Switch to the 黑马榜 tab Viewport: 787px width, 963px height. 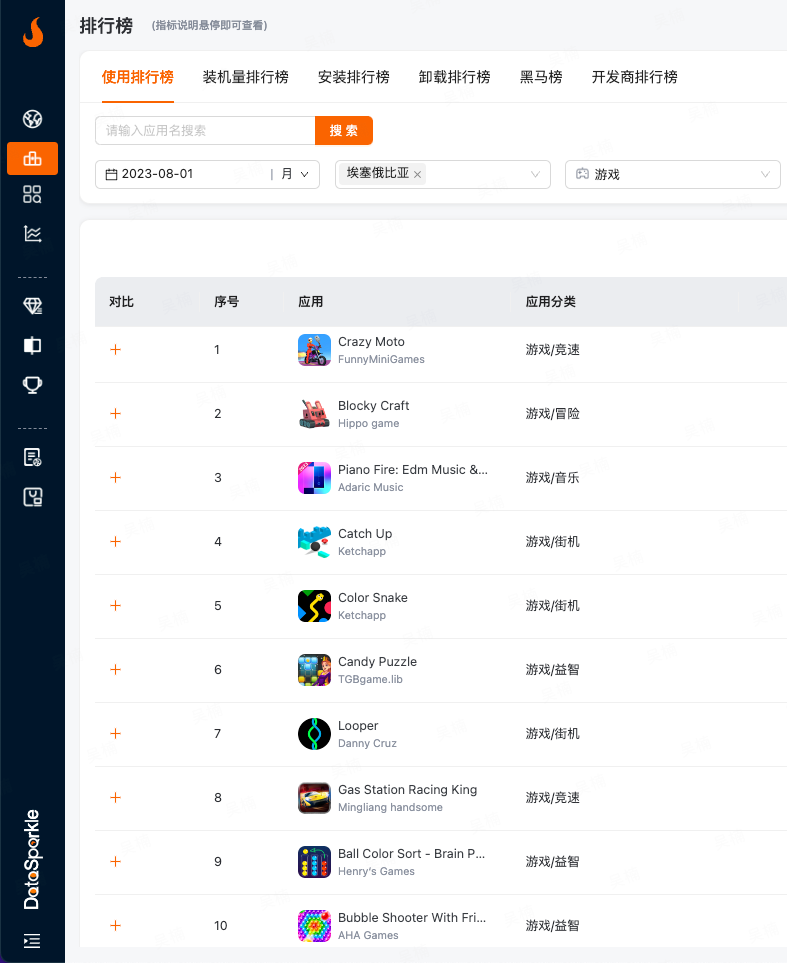pos(540,77)
